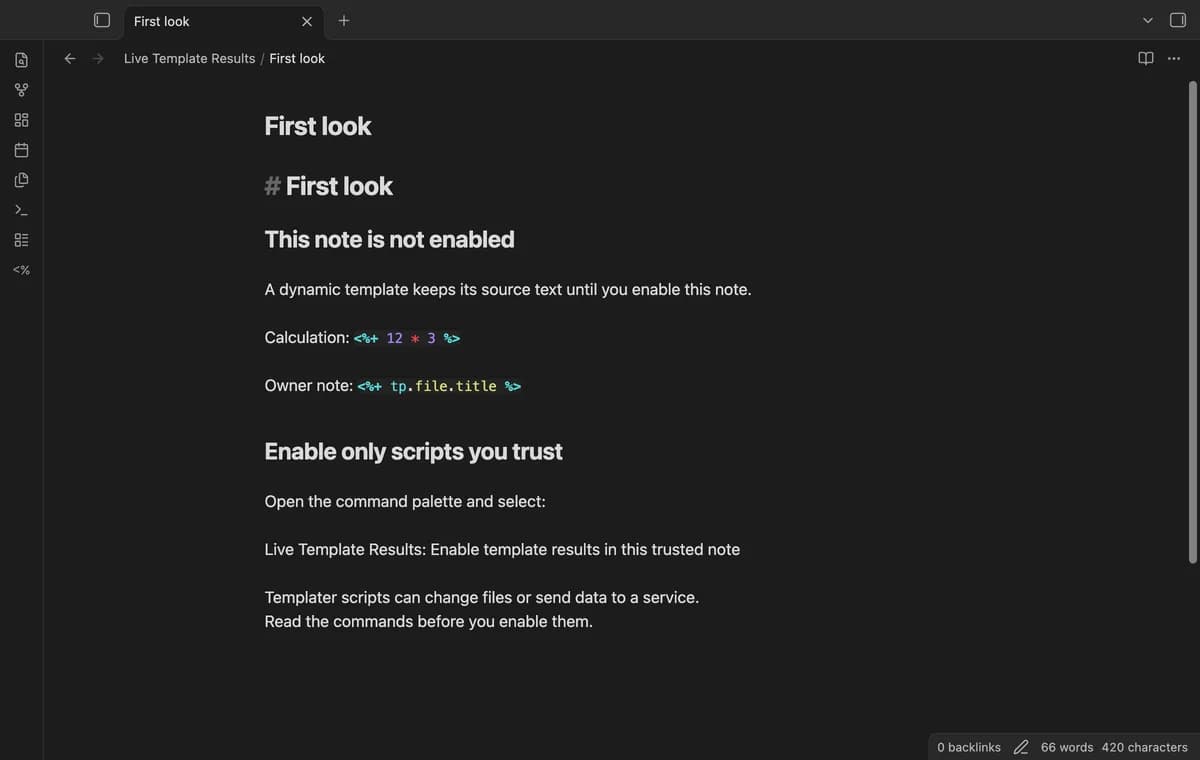Viewport: 1200px width, 760px height.
Task: Create a new canvas from the ribbon
Action: [x=21, y=120]
